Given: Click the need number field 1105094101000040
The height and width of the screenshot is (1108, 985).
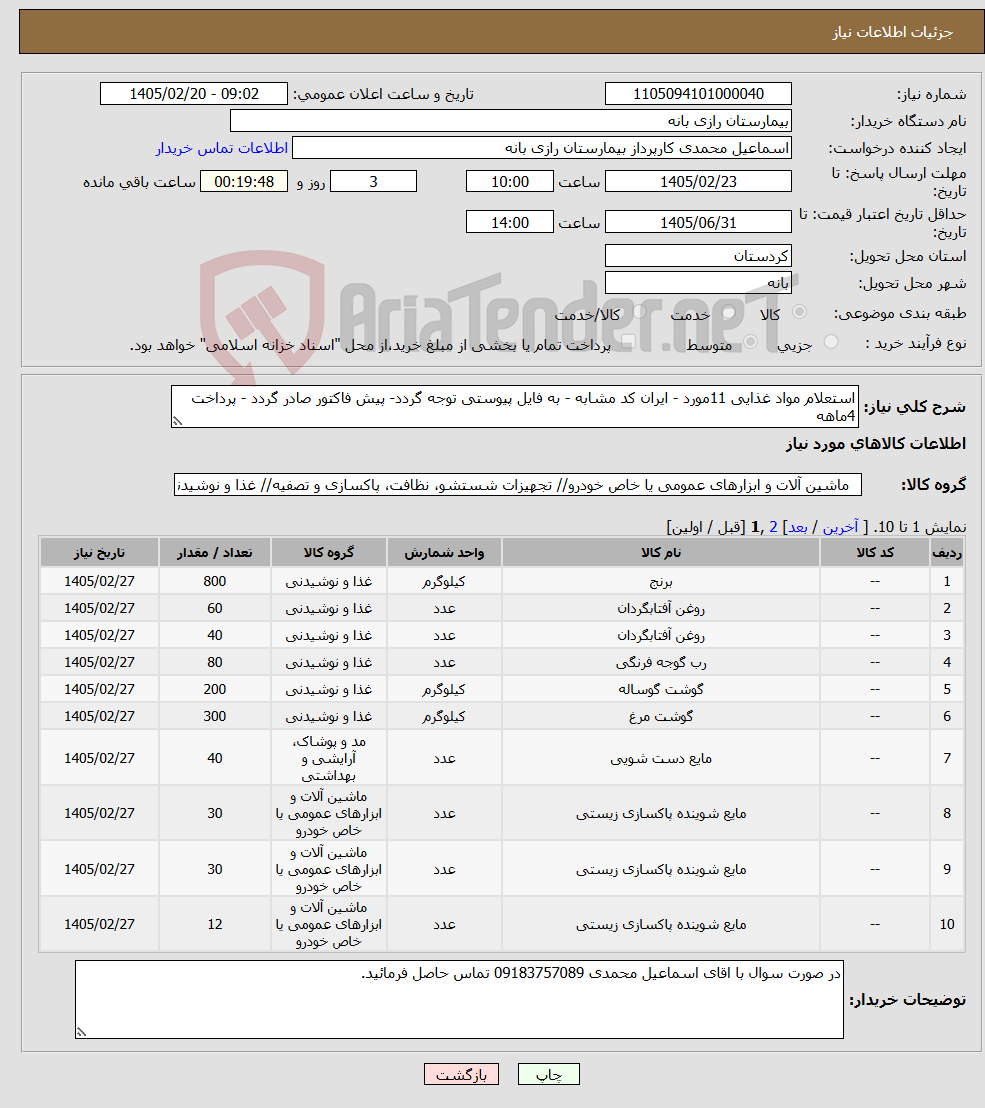Looking at the screenshot, I should coord(698,94).
